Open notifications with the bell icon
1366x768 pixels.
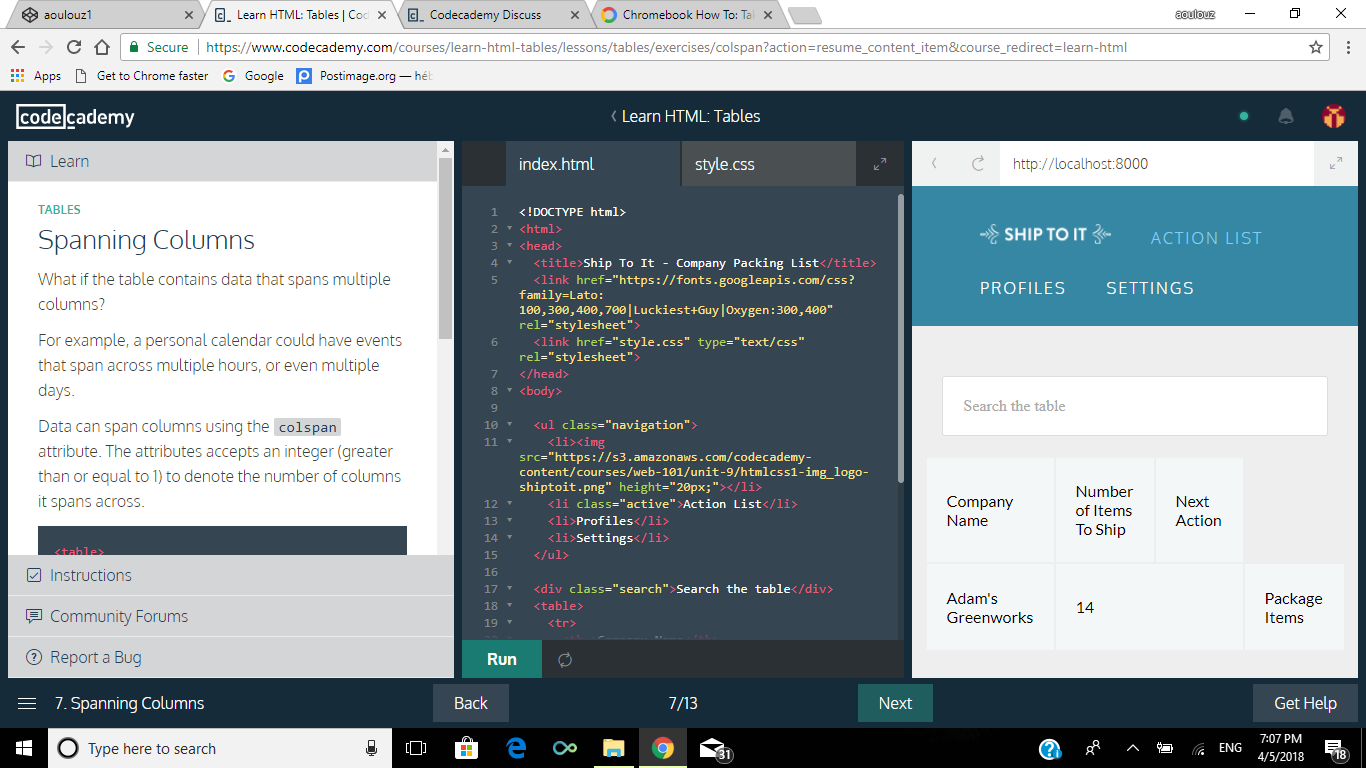[1286, 116]
